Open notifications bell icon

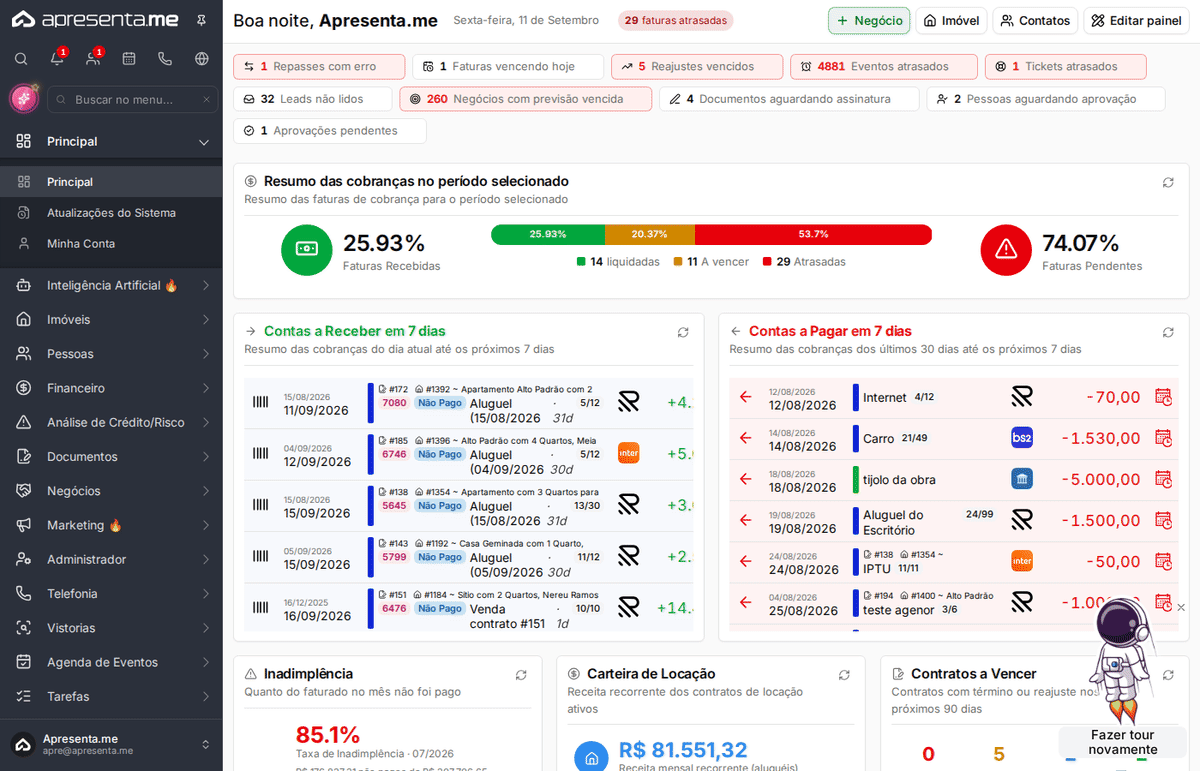pos(57,59)
